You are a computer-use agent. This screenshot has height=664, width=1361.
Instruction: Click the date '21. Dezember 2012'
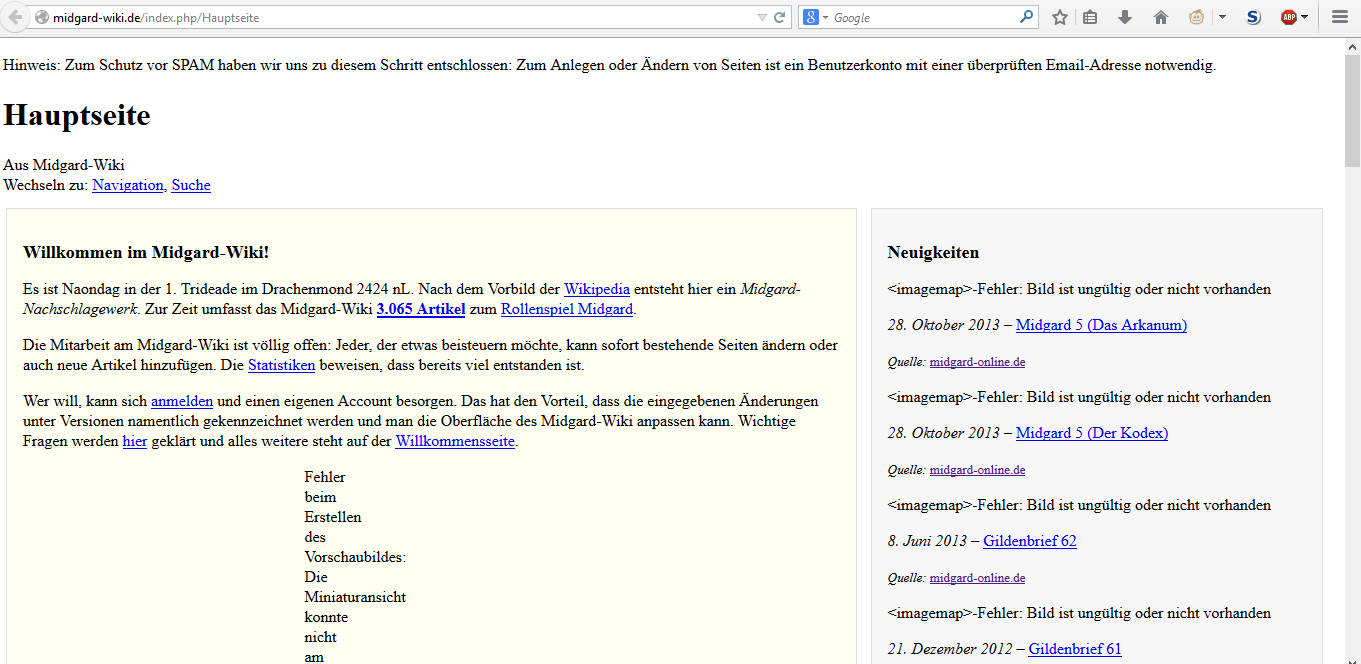(x=950, y=649)
